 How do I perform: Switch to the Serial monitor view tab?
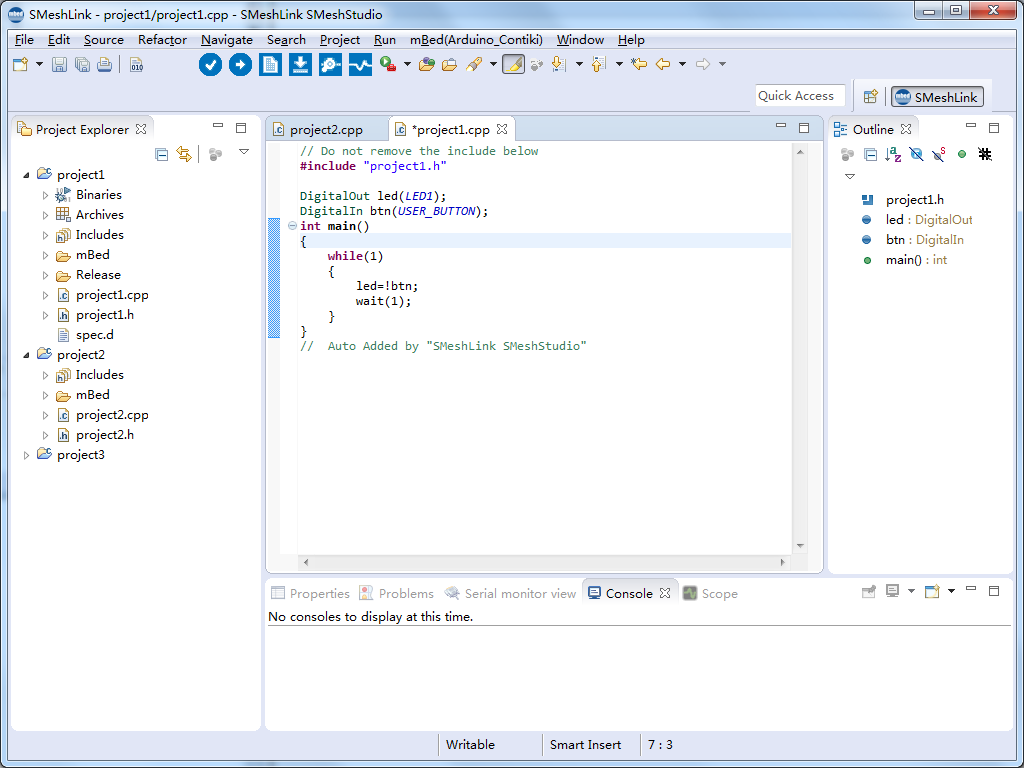point(510,594)
